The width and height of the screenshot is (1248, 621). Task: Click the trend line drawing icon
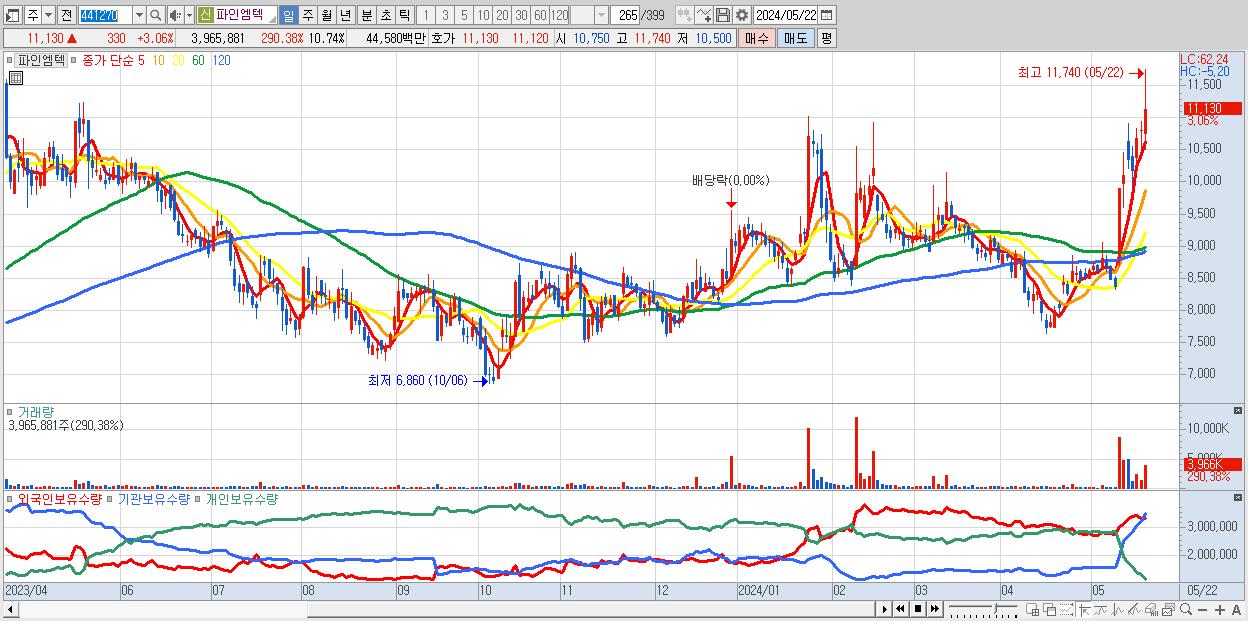pyautogui.click(x=1101, y=609)
